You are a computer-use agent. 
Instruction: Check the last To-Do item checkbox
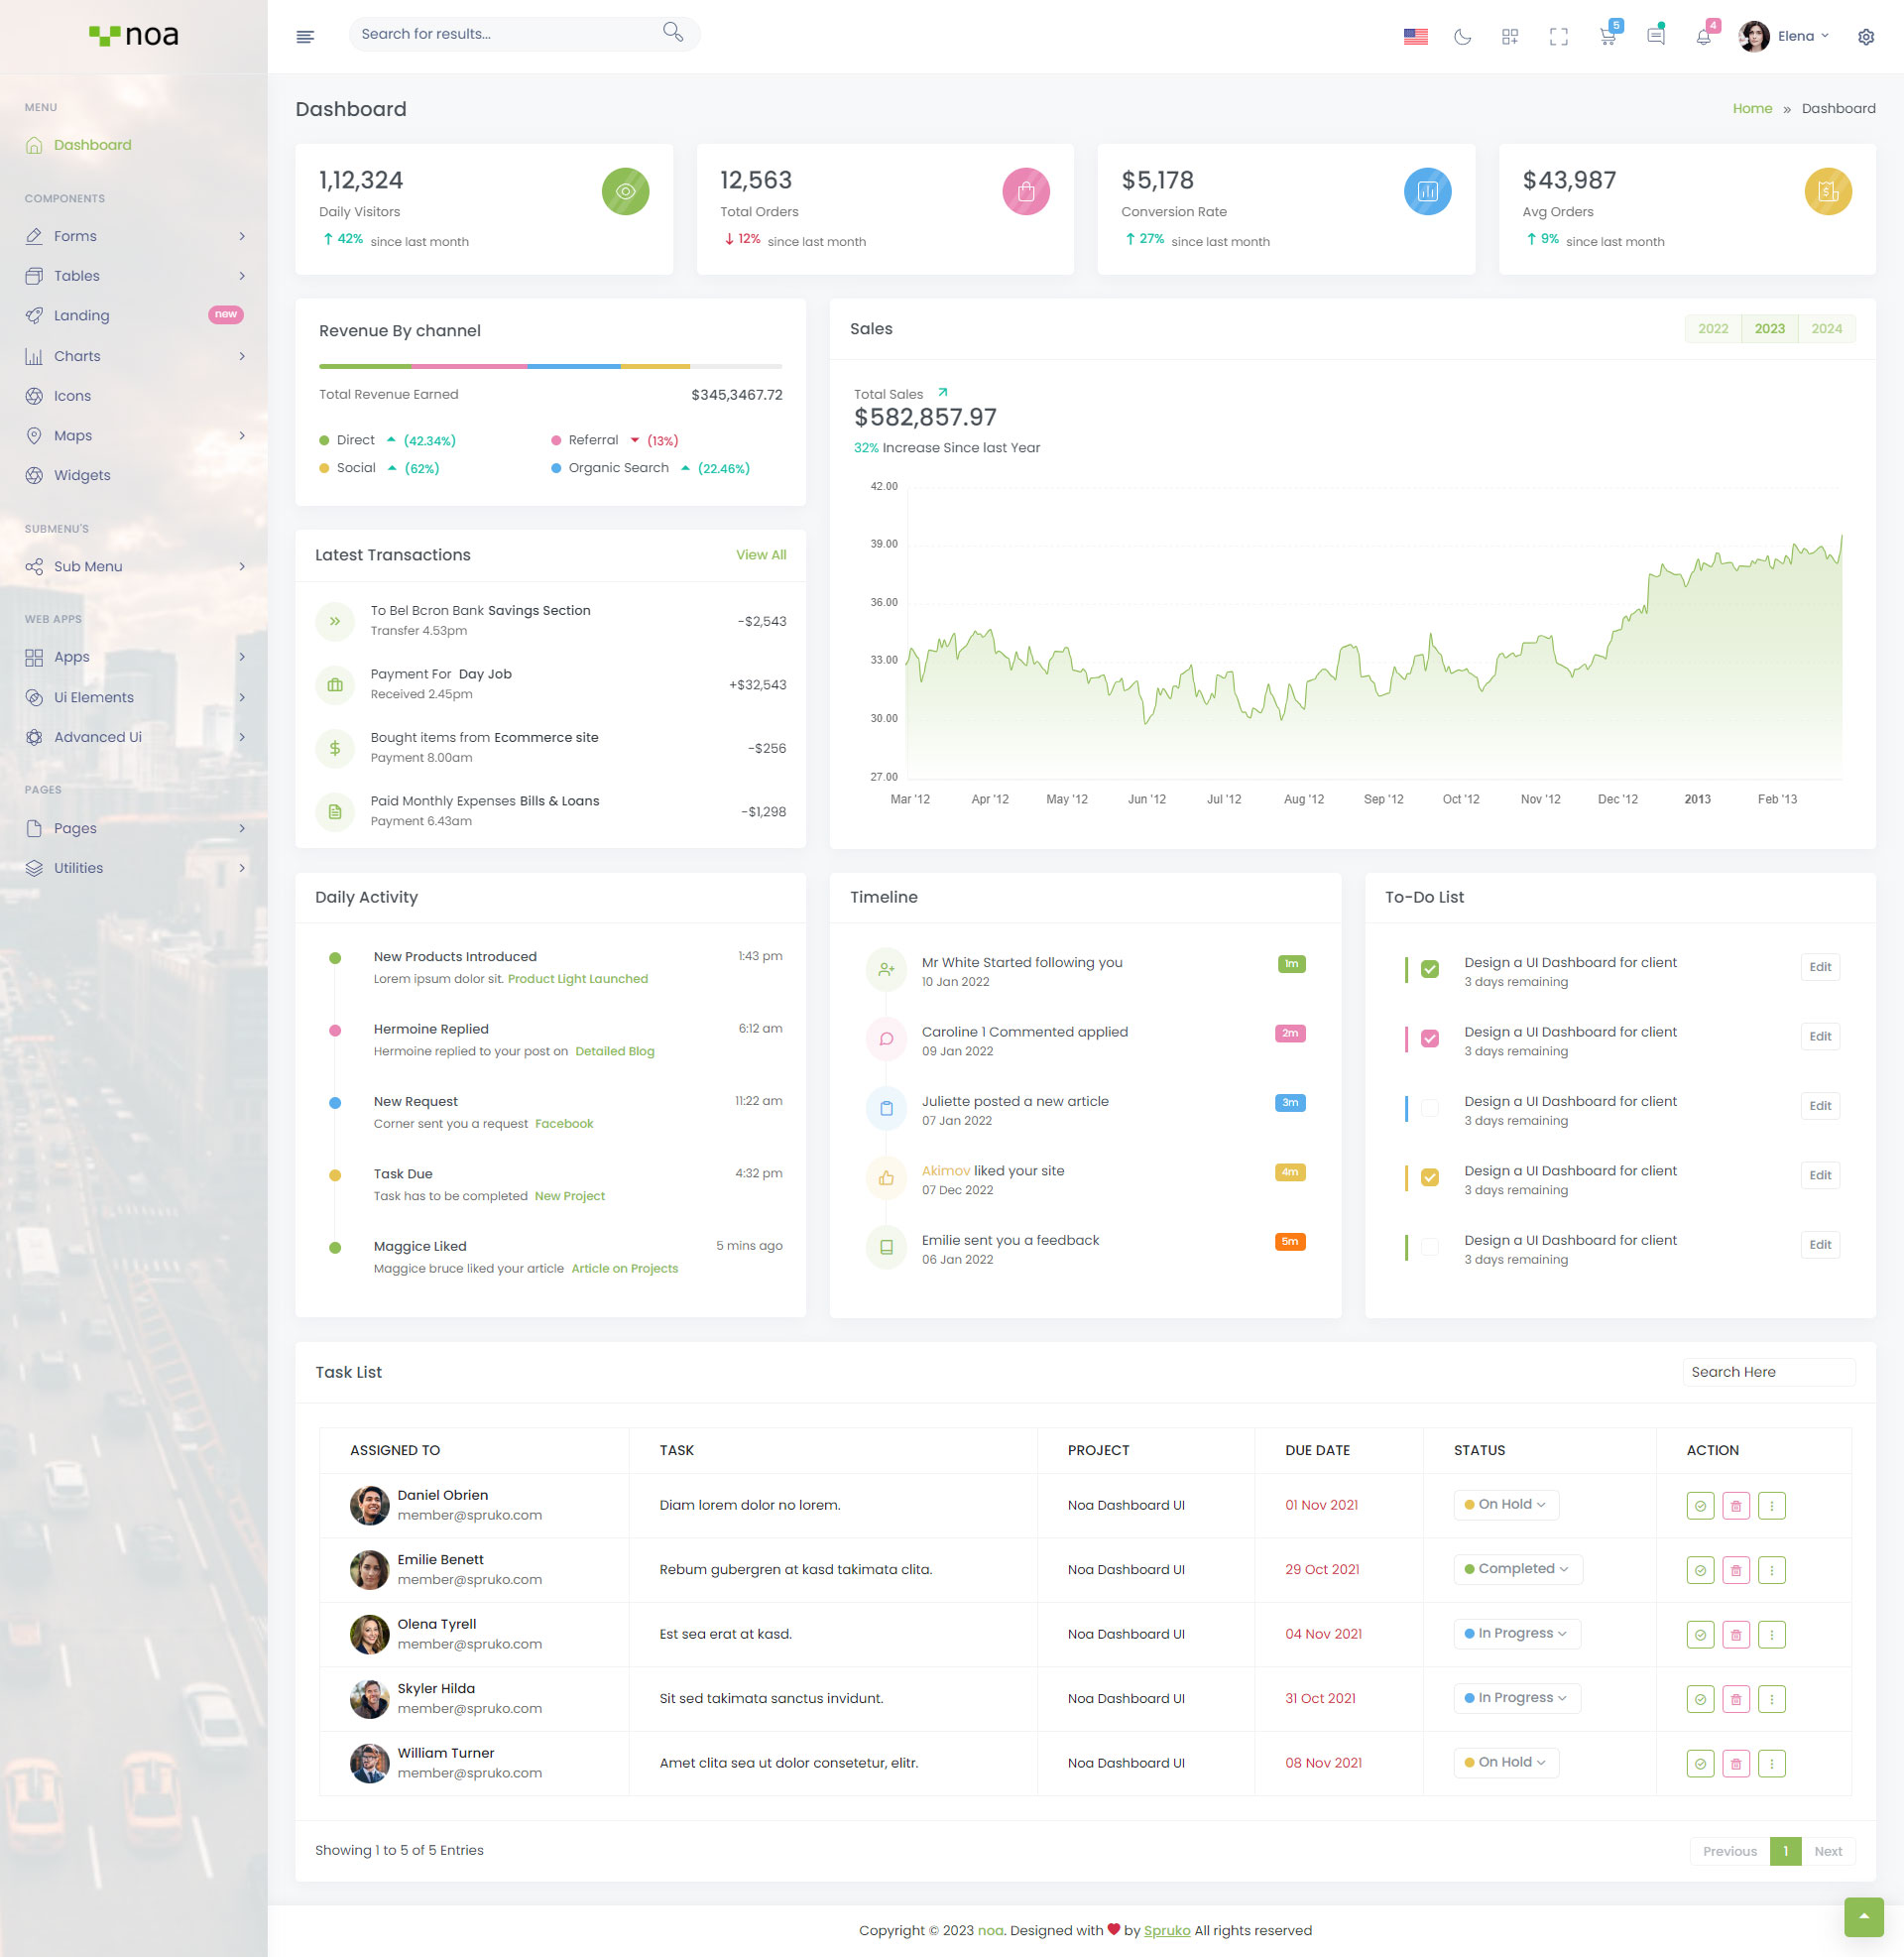click(x=1429, y=1247)
